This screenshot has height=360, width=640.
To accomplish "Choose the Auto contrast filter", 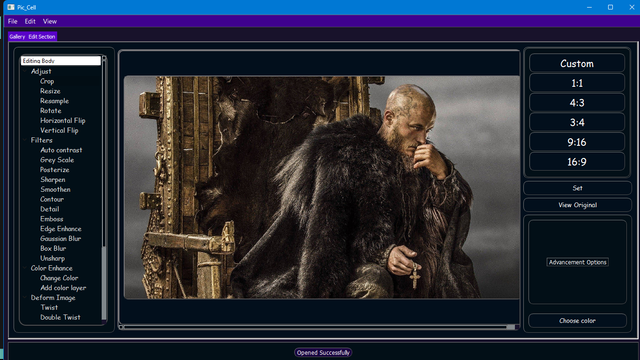I will pos(61,150).
